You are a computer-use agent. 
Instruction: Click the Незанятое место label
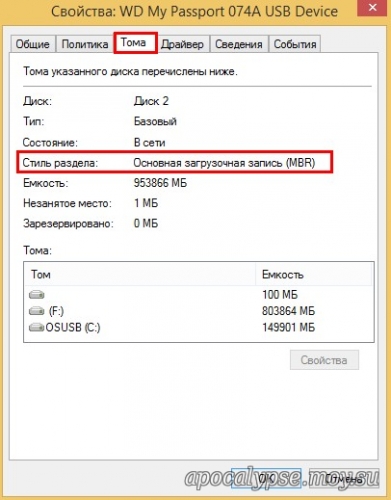coord(67,203)
